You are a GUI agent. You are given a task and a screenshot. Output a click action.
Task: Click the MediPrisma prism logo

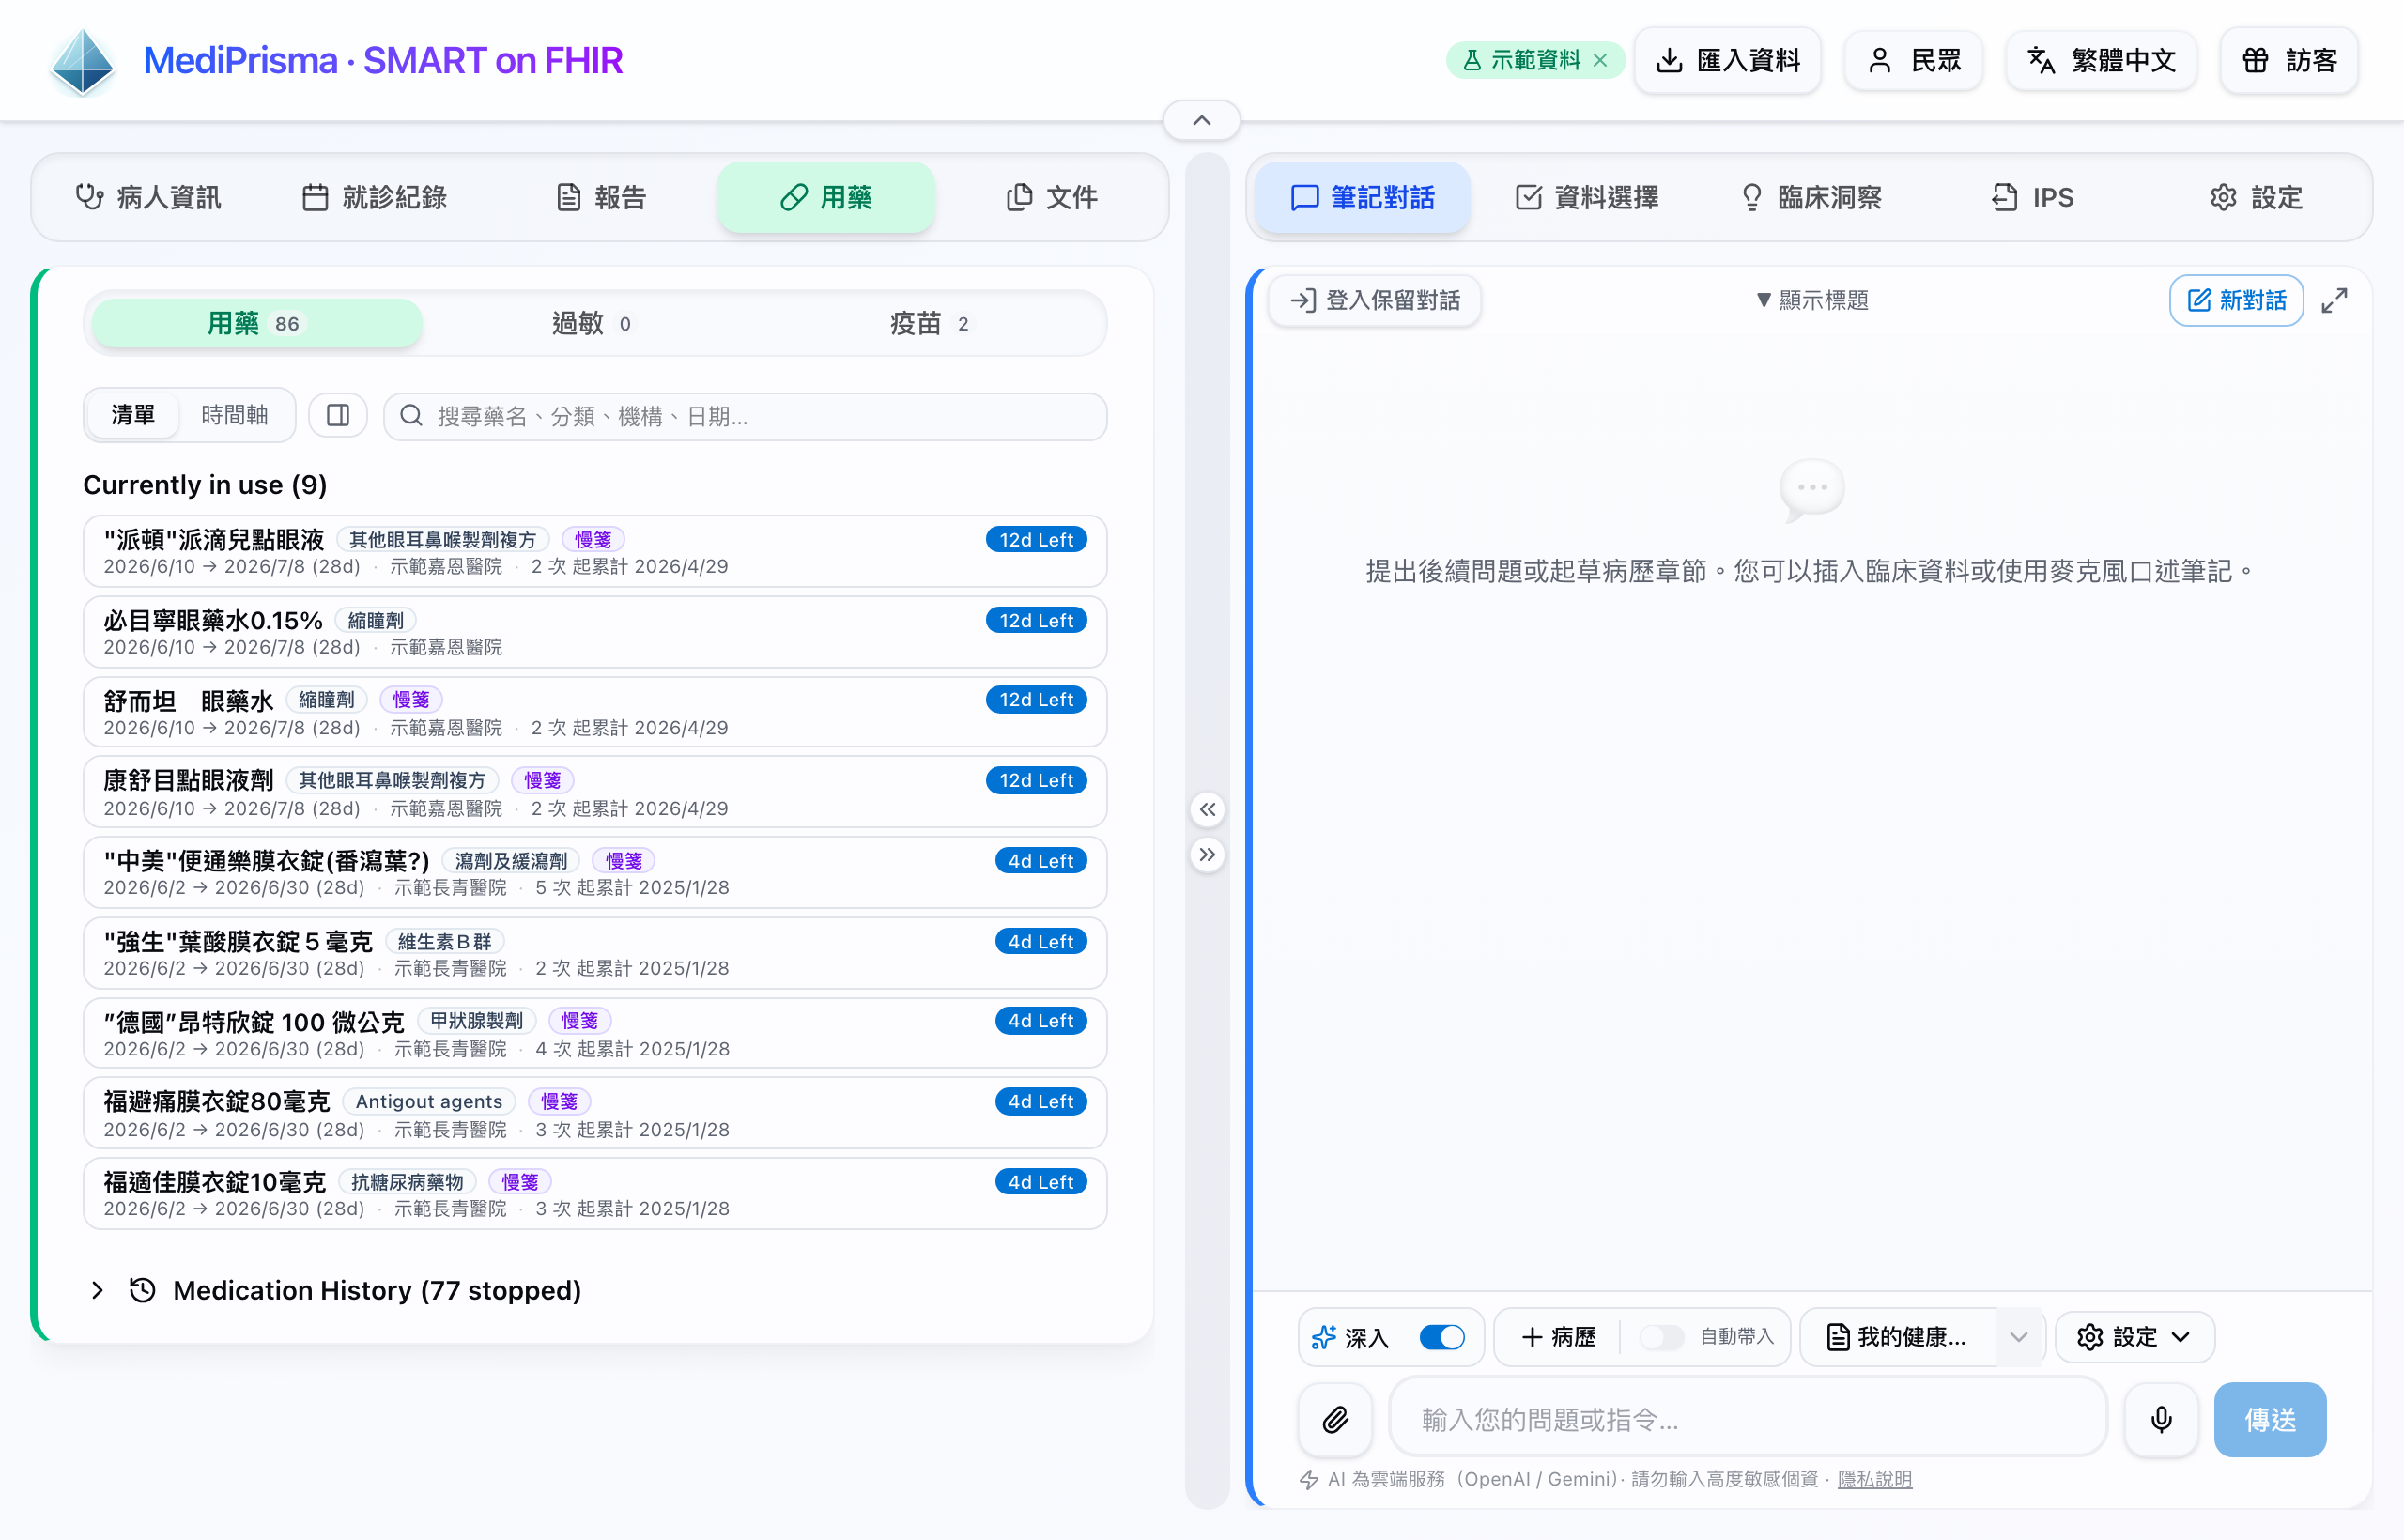(x=83, y=62)
